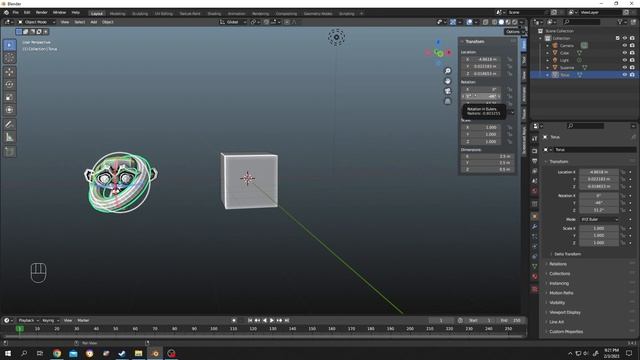
Task: Select the Scale tool in the toolbar
Action: pyautogui.click(x=9, y=97)
